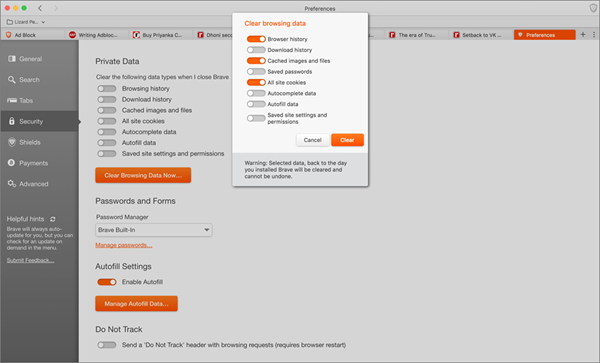This screenshot has height=363, width=600.
Task: Open Shields preferences in sidebar
Action: pyautogui.click(x=39, y=142)
